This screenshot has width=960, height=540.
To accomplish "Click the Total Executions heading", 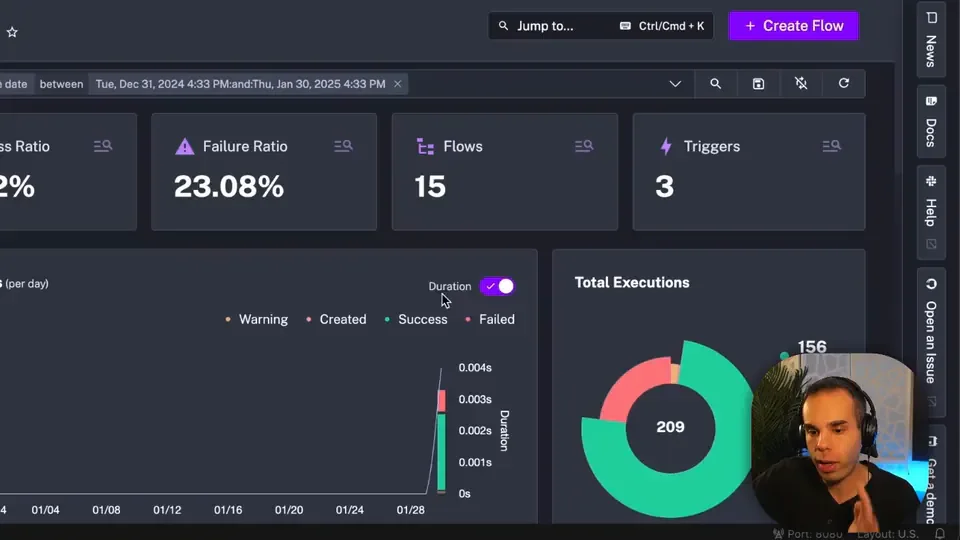I will [632, 282].
